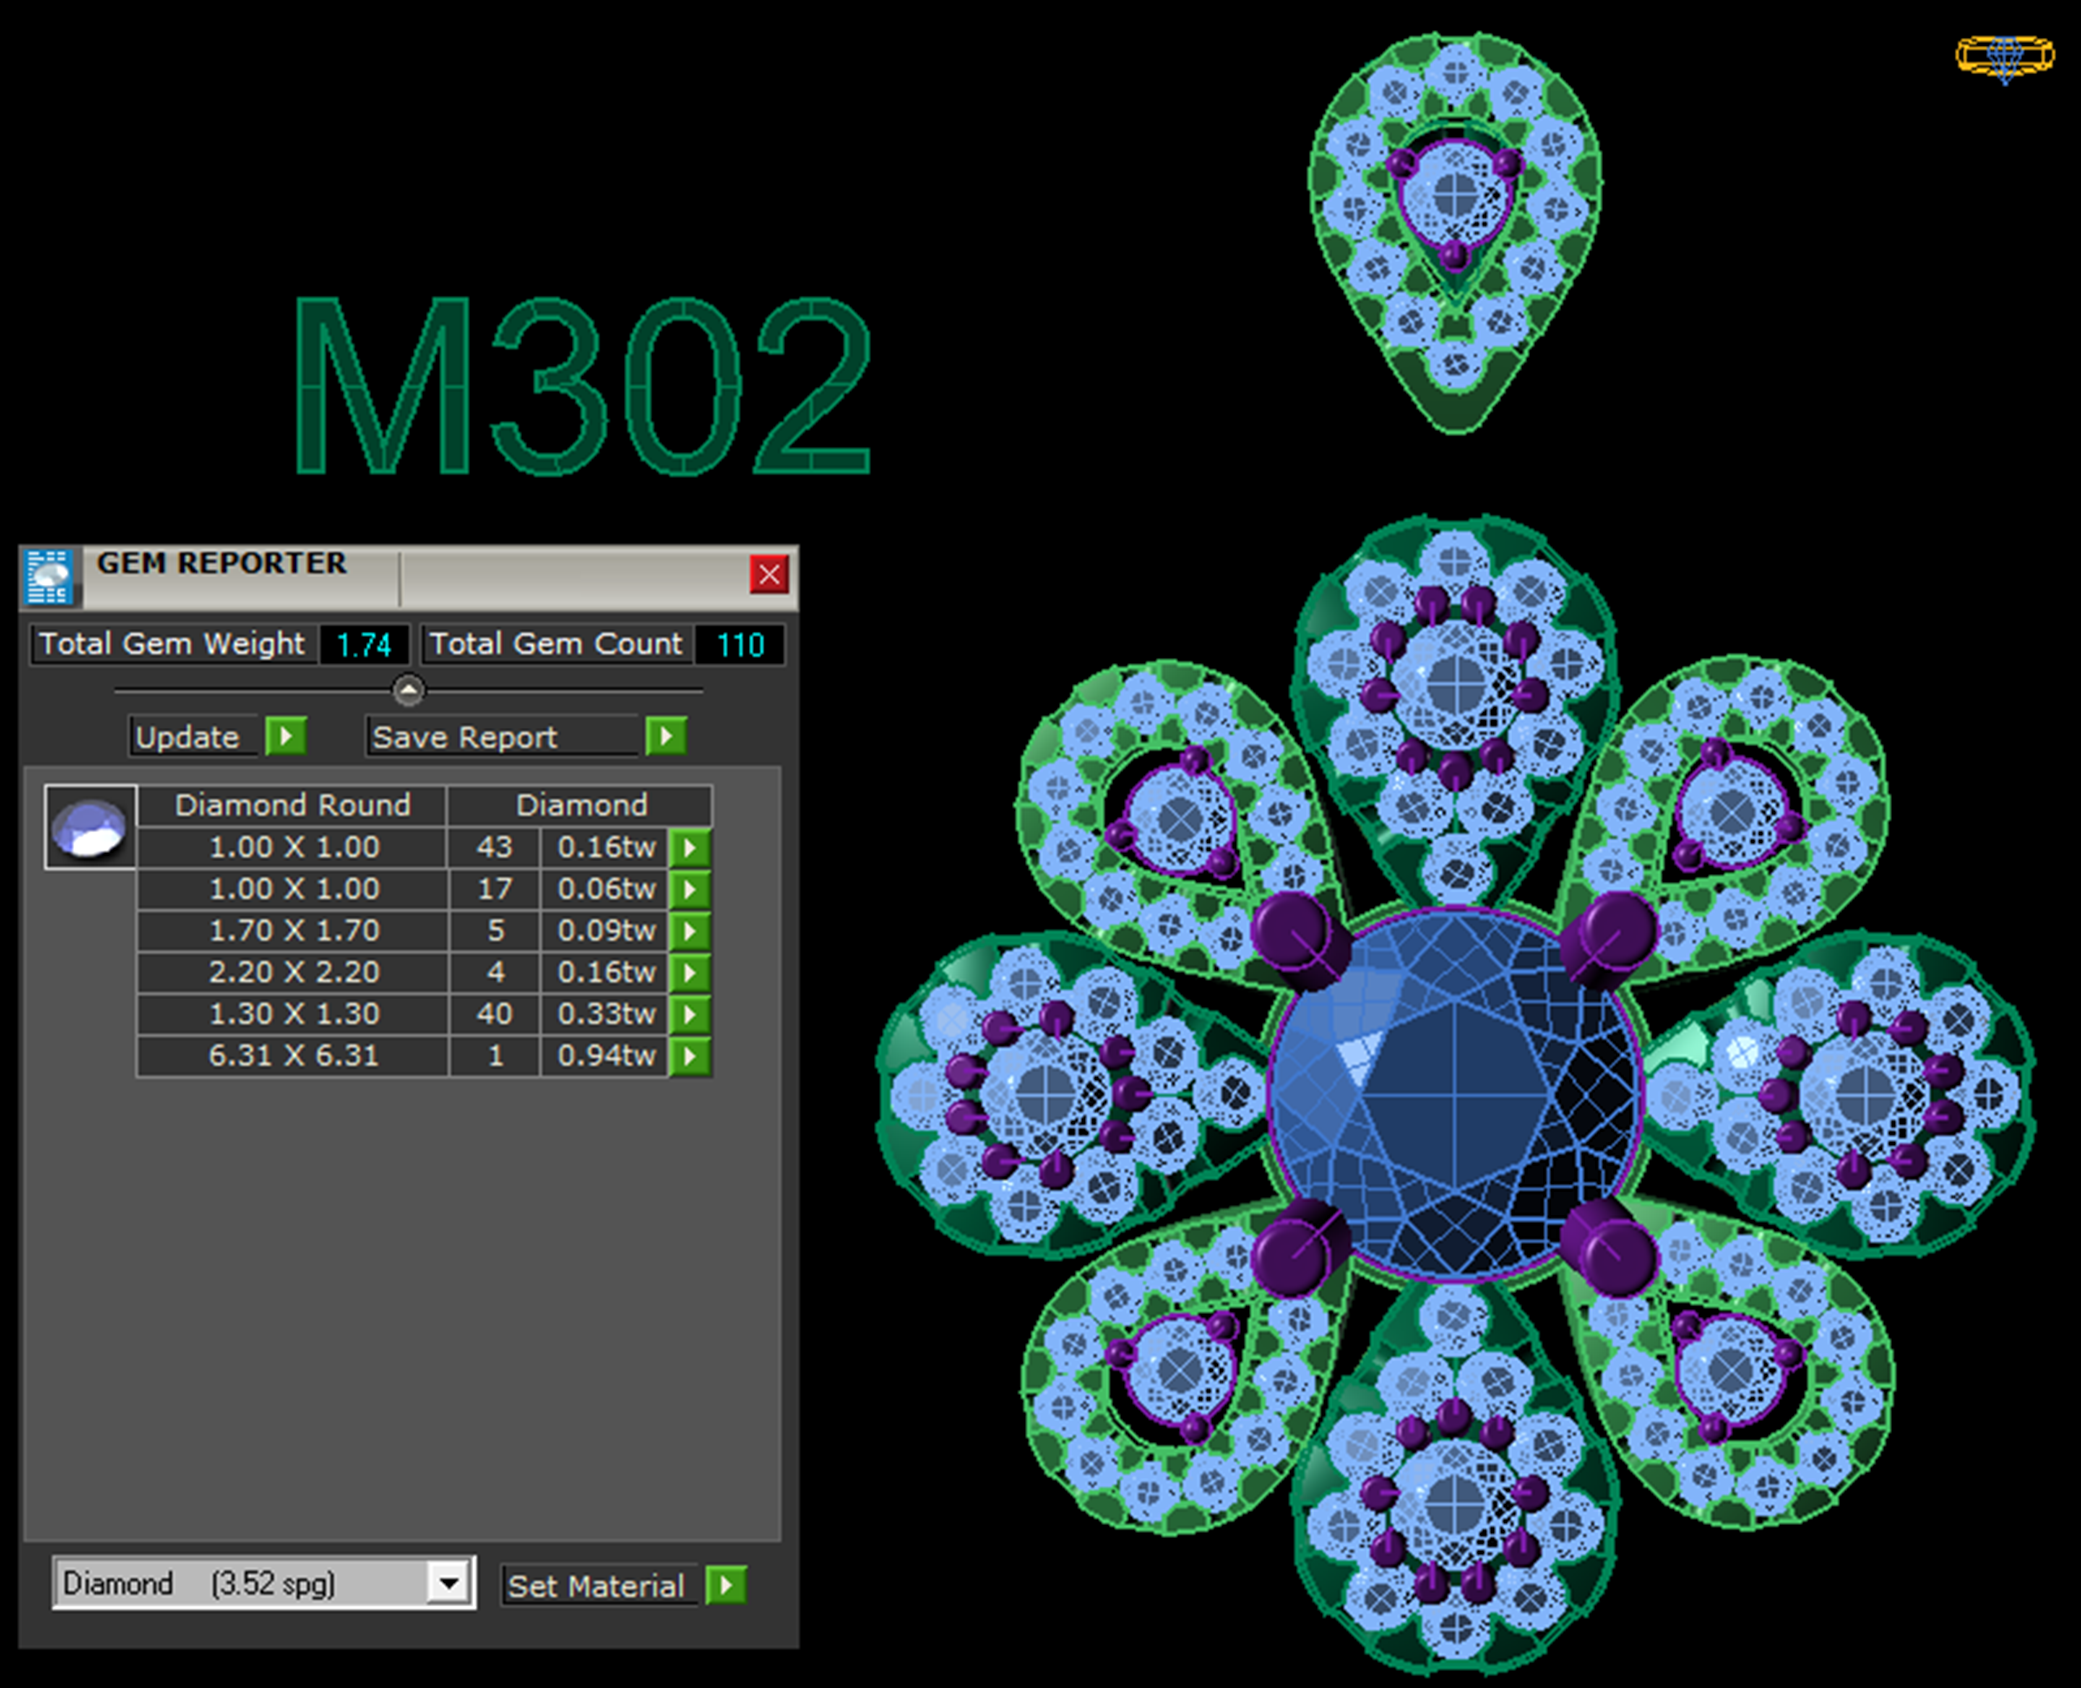This screenshot has width=2081, height=1688.
Task: Click the yellow ring gizmo icon
Action: 2004,56
